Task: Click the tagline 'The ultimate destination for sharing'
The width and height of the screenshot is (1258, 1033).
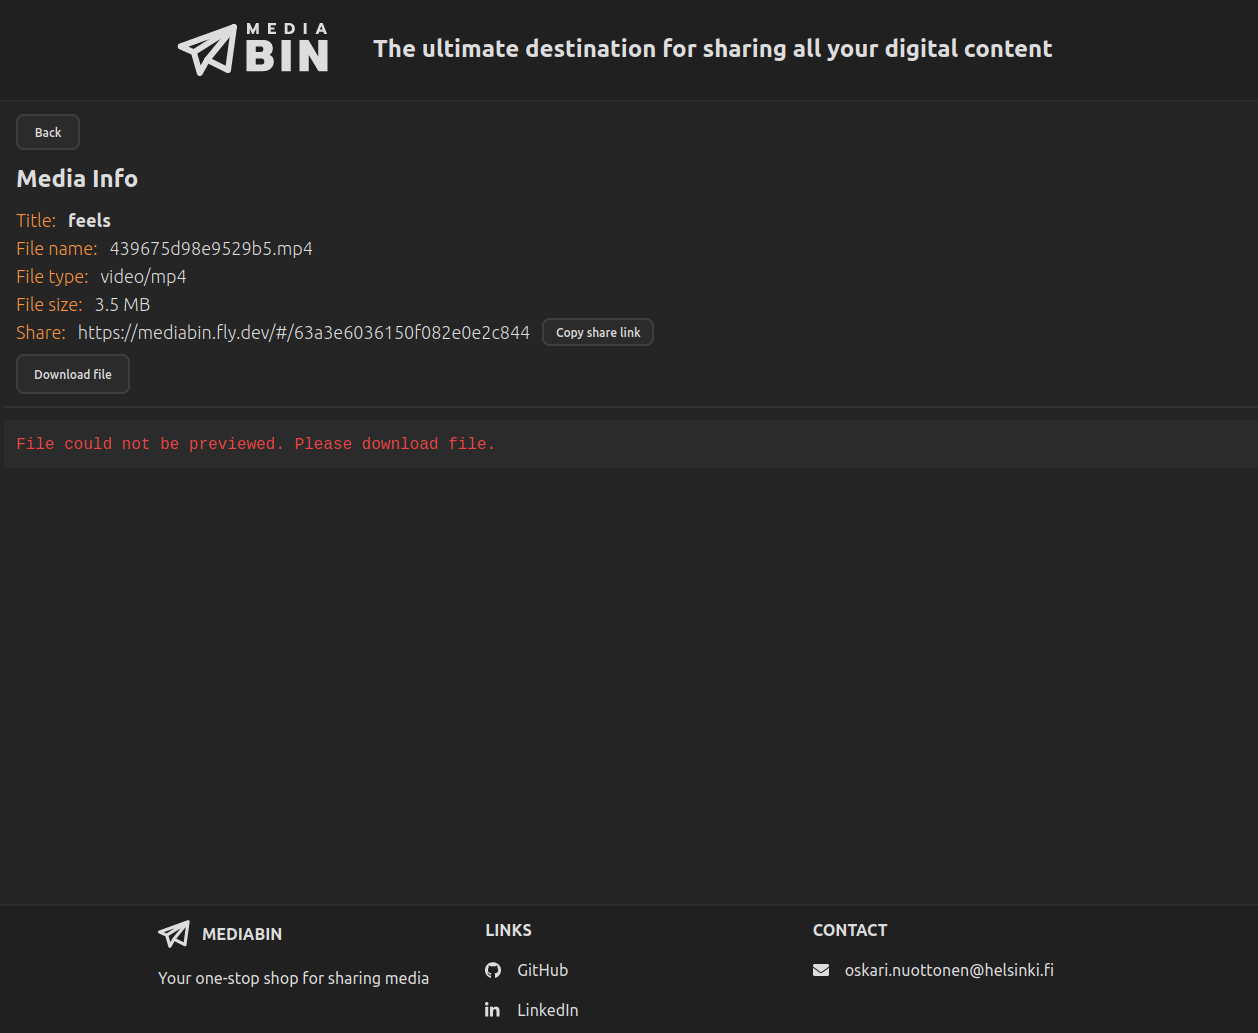Action: [712, 48]
